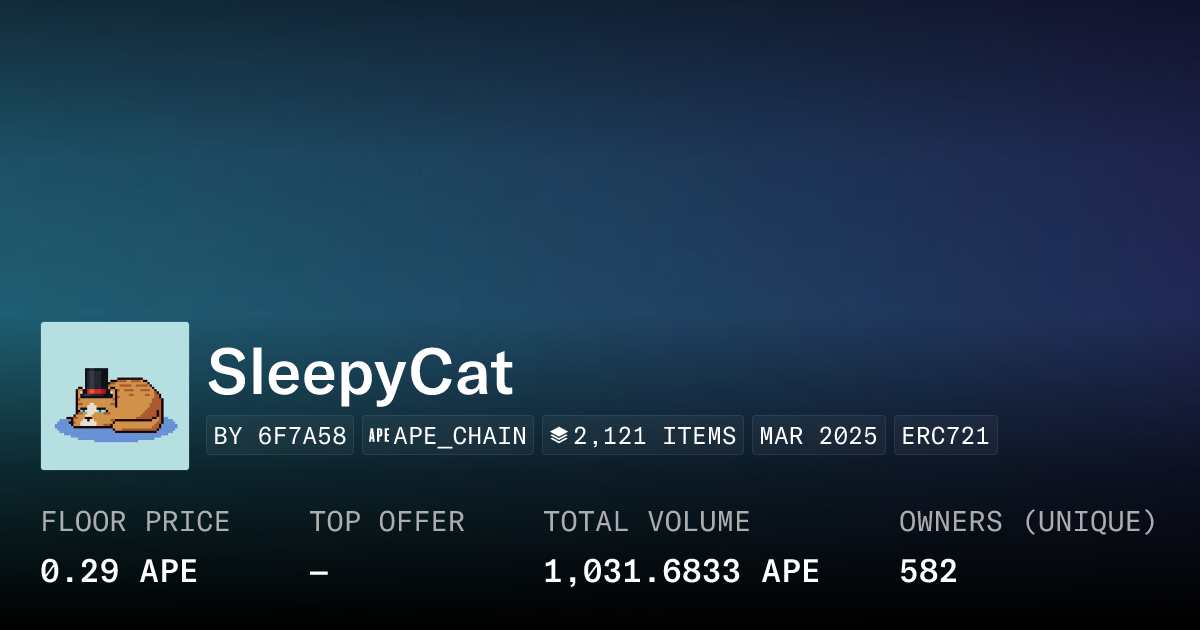Select the APE_CHAIN chain label
The image size is (1200, 630).
point(460,436)
